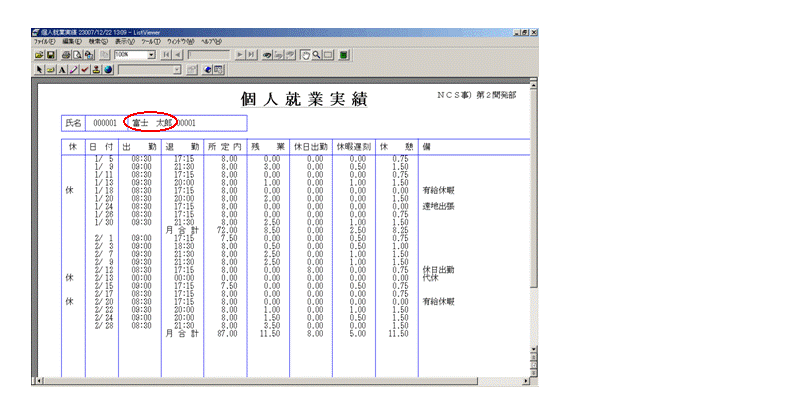
Task: Click the page number input field
Action: click(210, 55)
